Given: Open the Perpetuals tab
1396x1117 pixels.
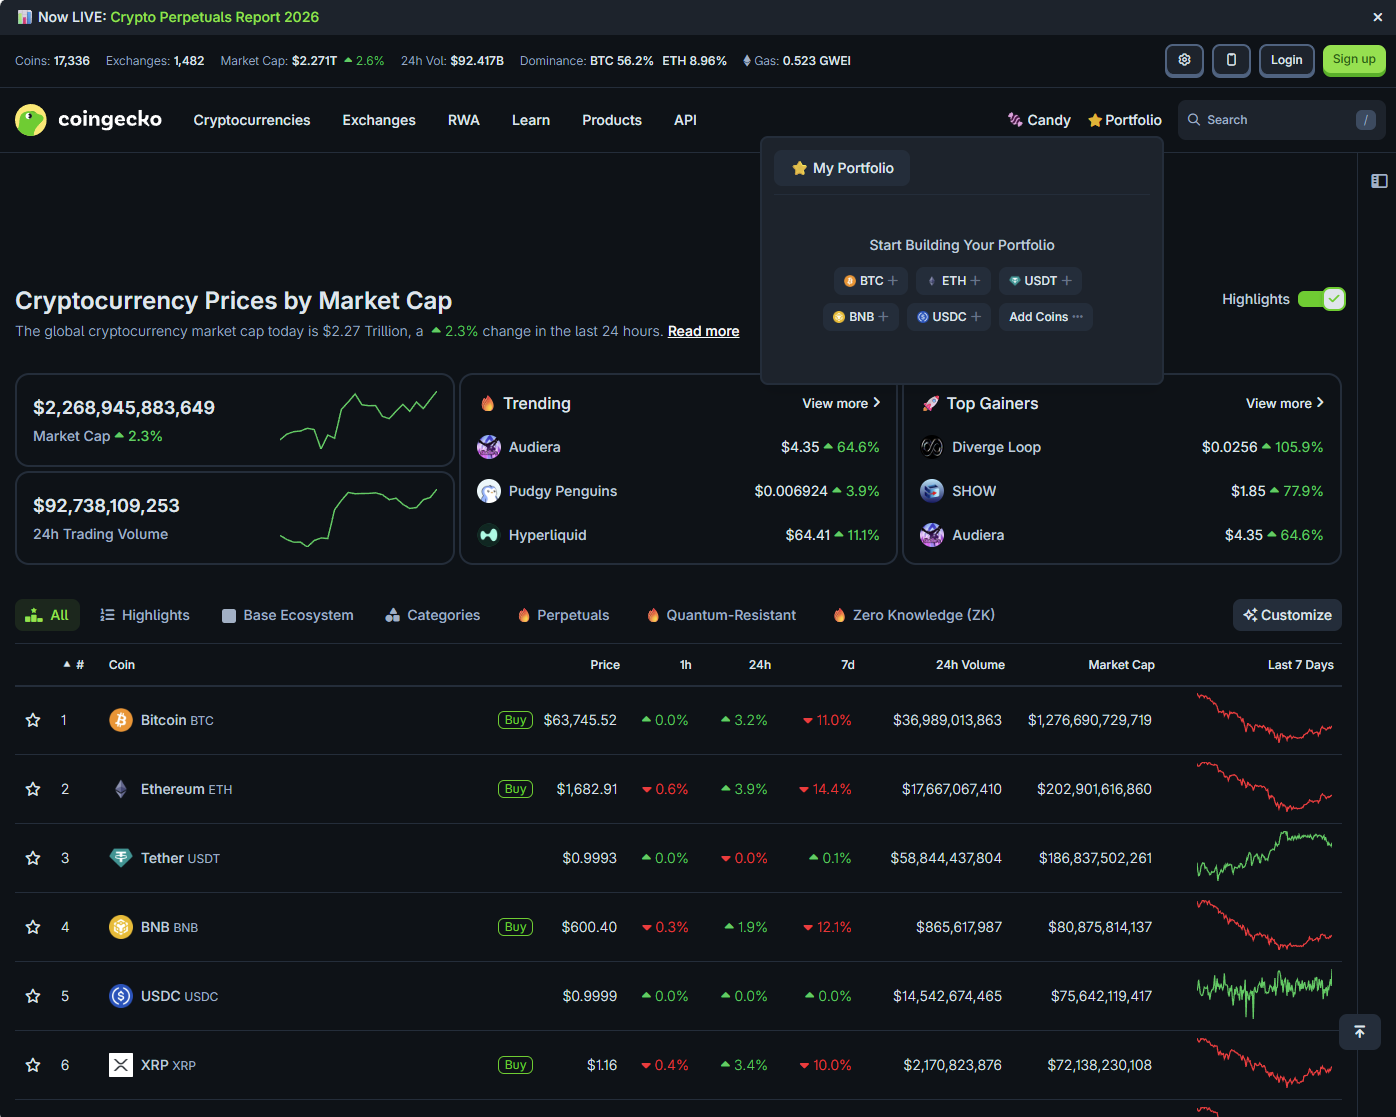Looking at the screenshot, I should 563,615.
